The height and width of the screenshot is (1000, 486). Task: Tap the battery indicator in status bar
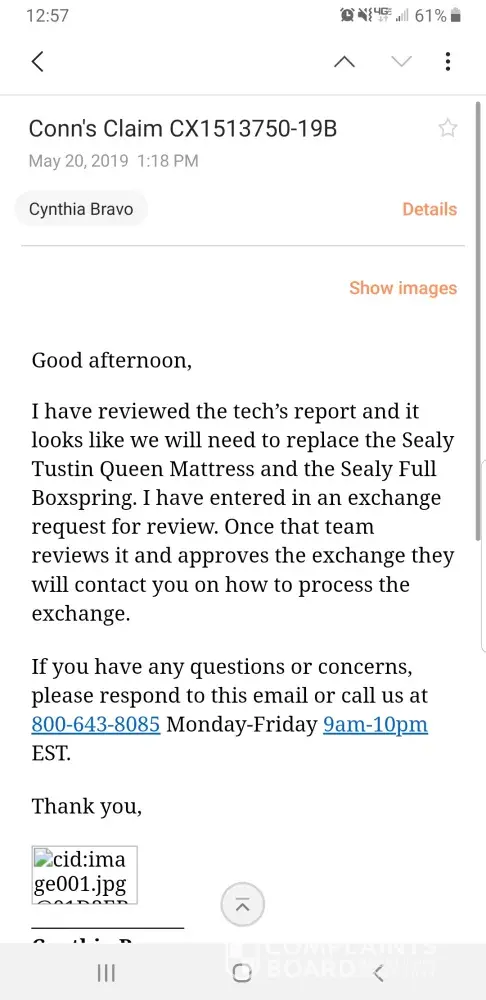455,16
